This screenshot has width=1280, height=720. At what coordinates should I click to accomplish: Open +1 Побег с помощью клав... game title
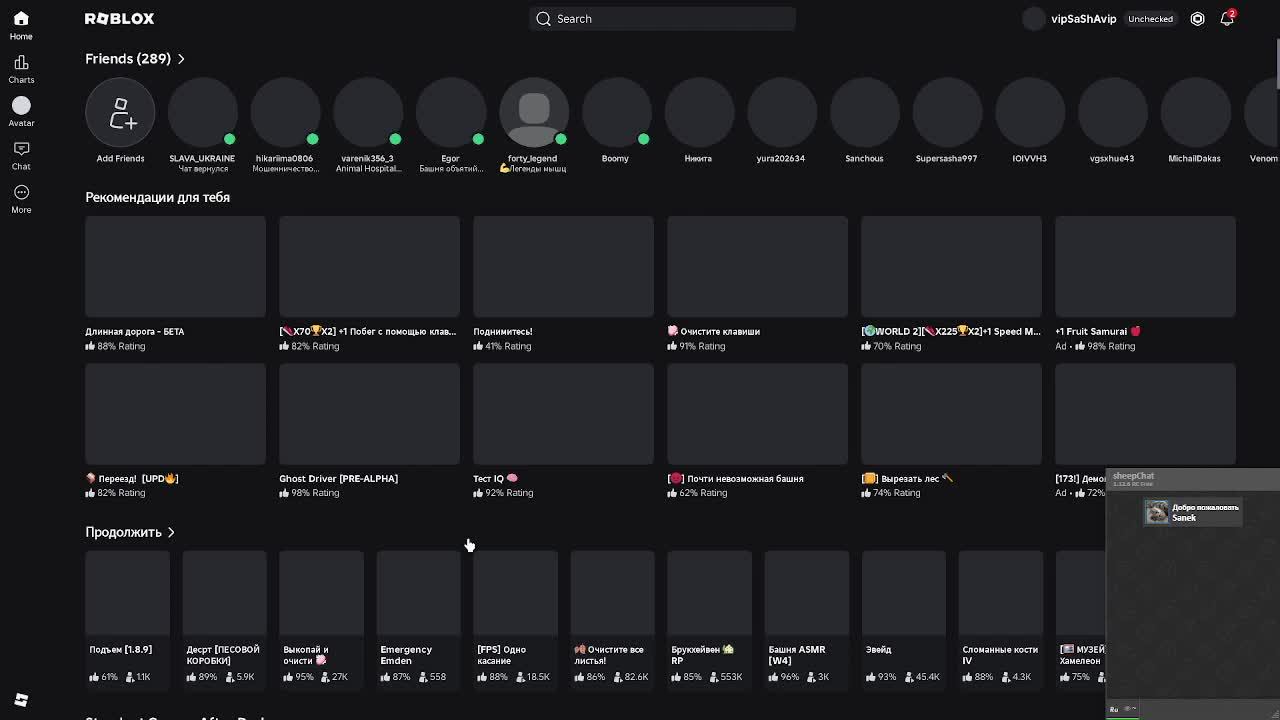click(367, 331)
